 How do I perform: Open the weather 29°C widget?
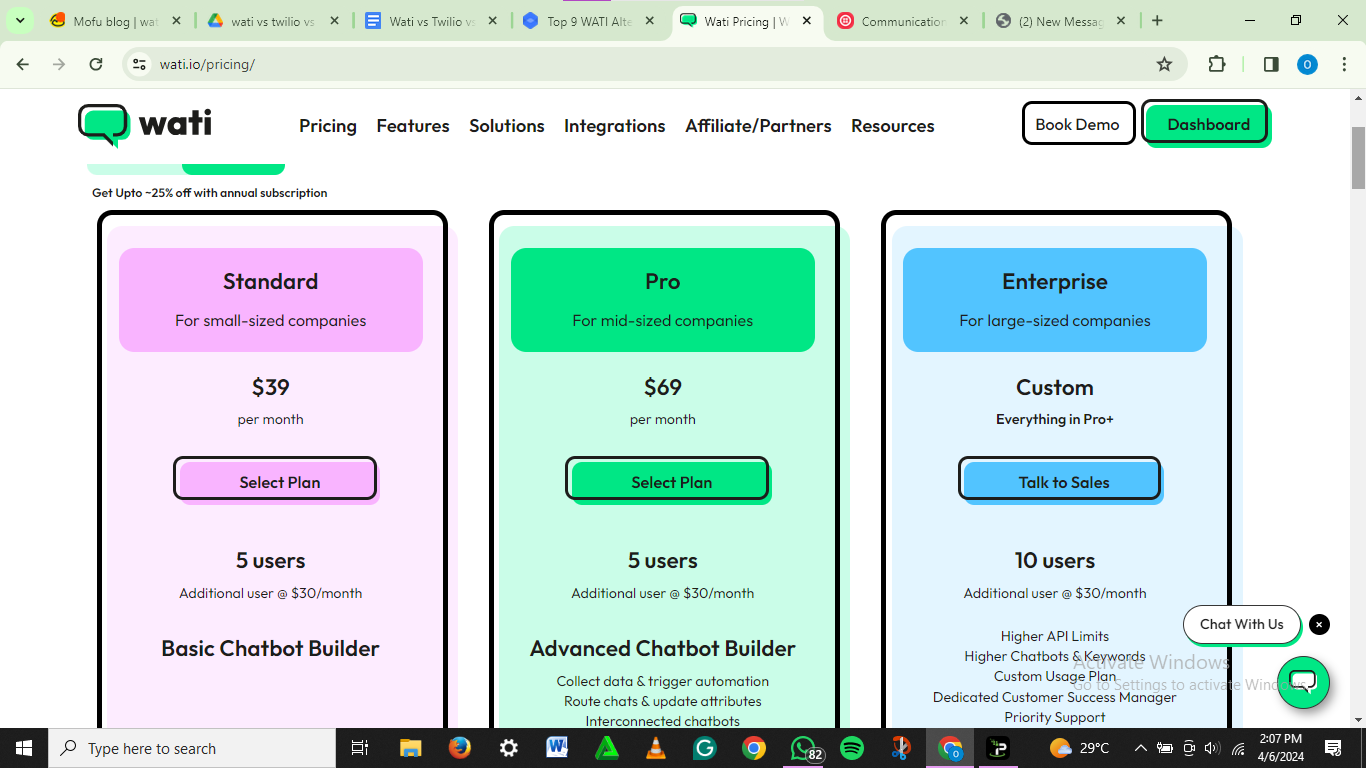coord(1079,748)
